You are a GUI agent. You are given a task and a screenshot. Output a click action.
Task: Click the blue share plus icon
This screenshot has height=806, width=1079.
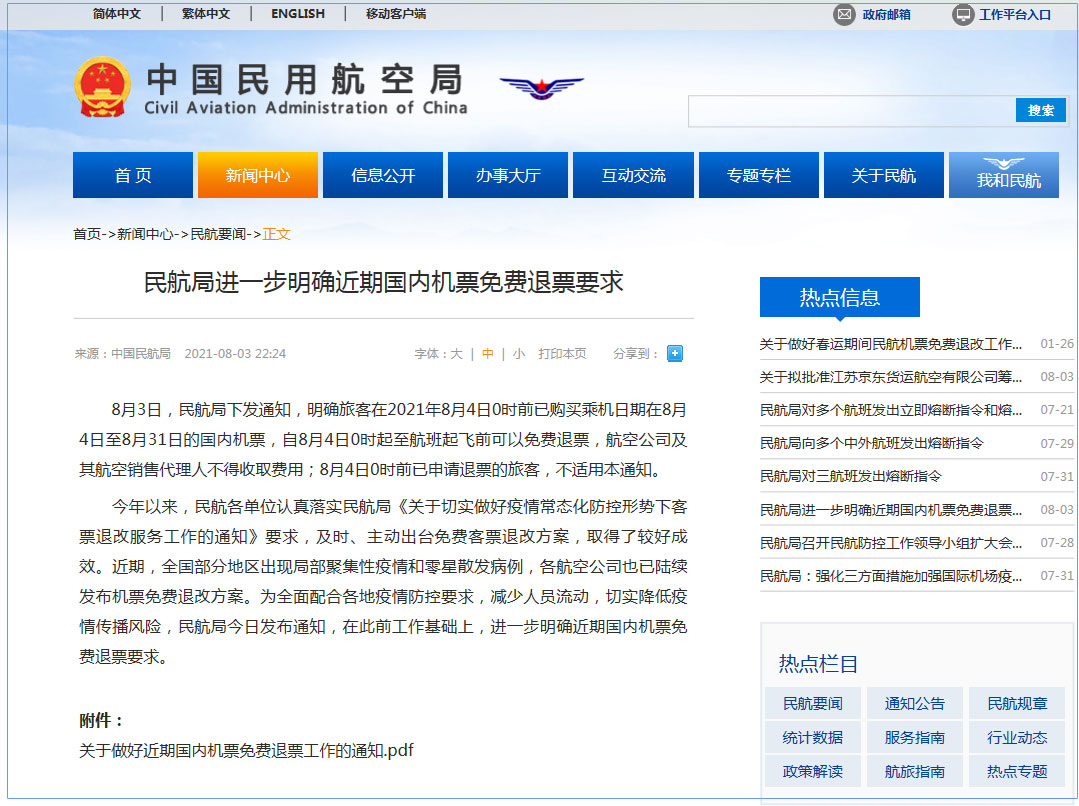click(x=675, y=353)
